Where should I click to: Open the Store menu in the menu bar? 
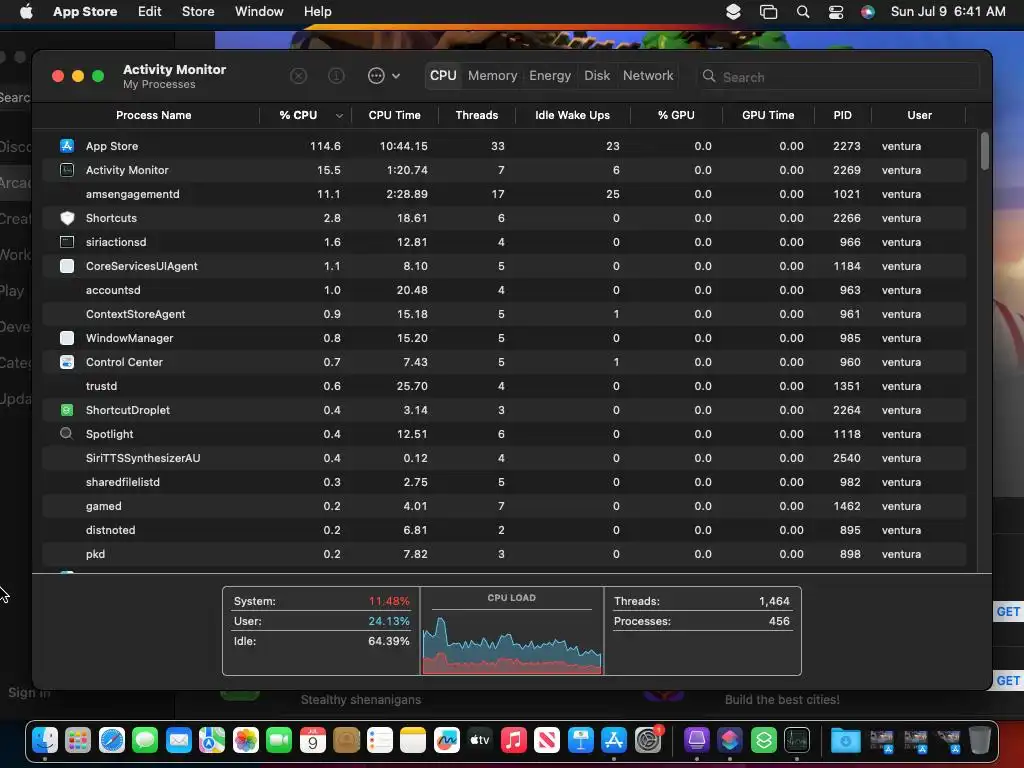click(x=198, y=12)
